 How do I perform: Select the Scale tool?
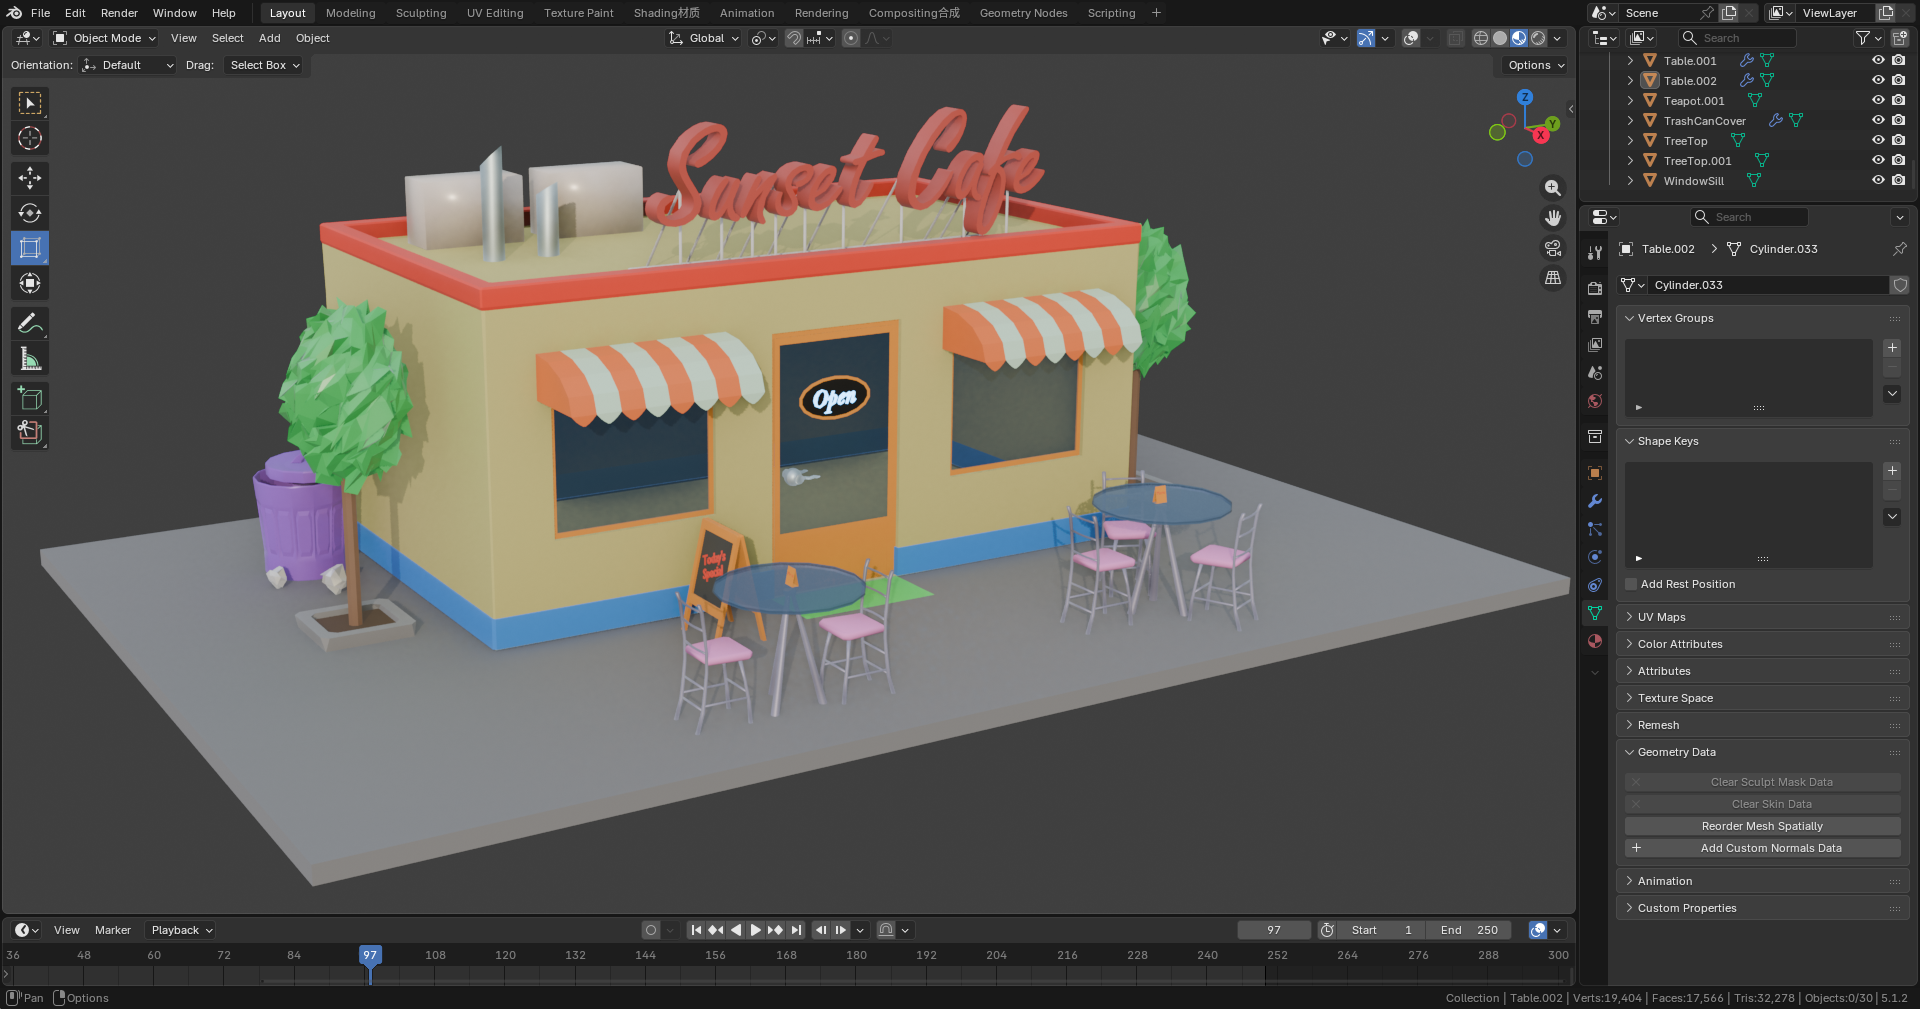30,248
